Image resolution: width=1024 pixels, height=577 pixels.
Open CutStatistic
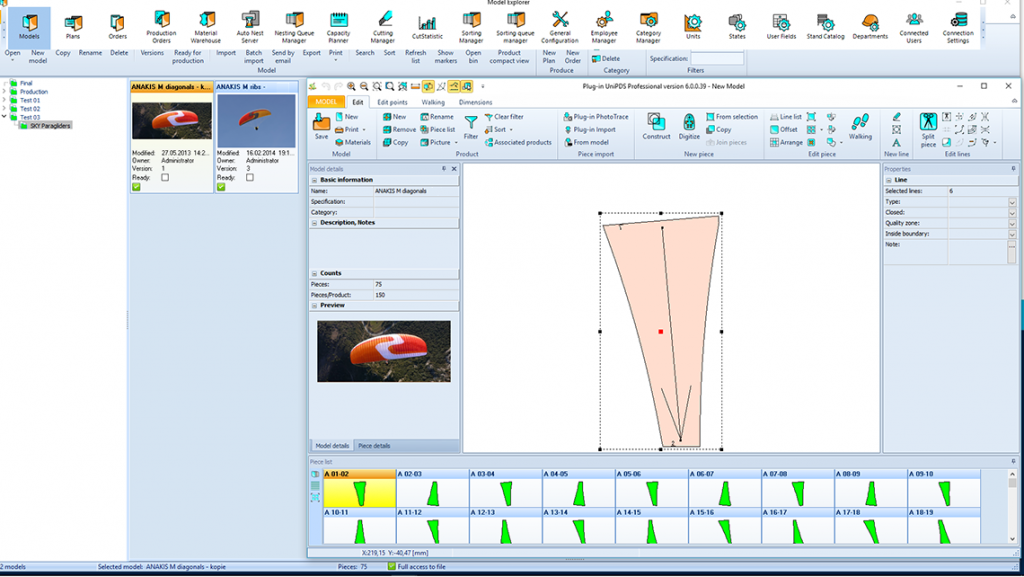coord(427,26)
